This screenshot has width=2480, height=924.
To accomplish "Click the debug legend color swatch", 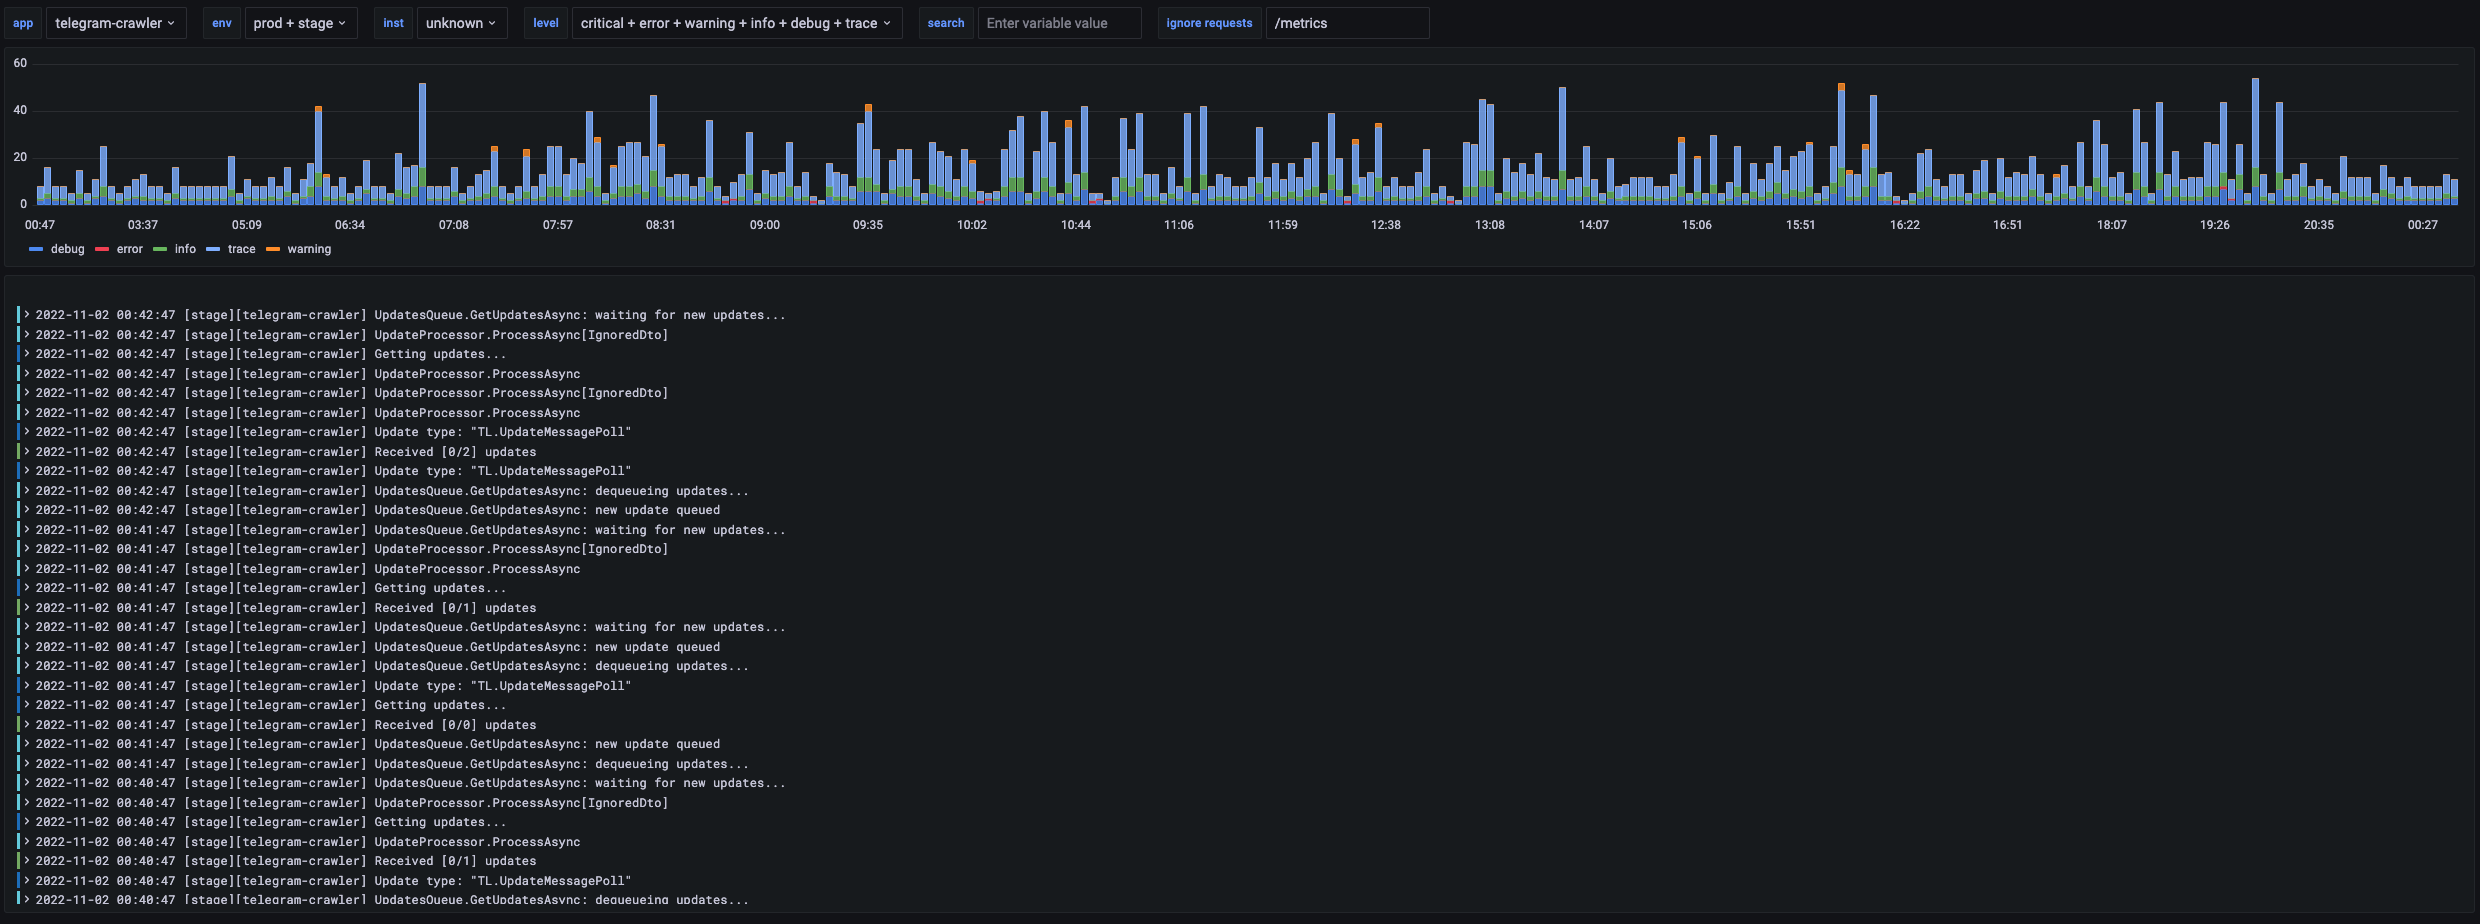I will [36, 249].
